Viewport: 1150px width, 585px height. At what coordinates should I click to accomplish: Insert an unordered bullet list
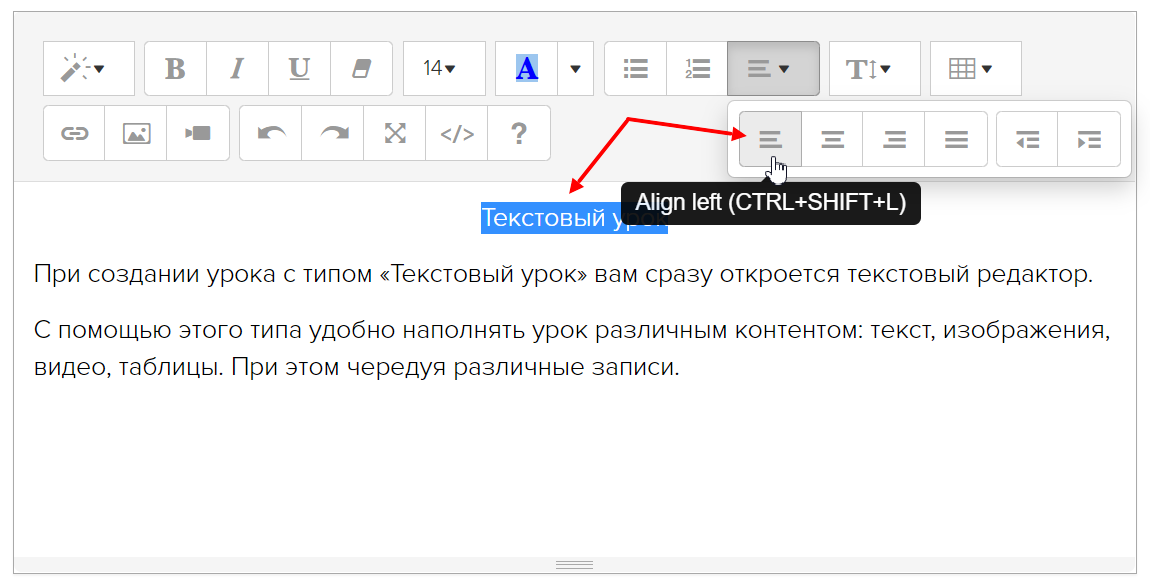click(x=635, y=69)
